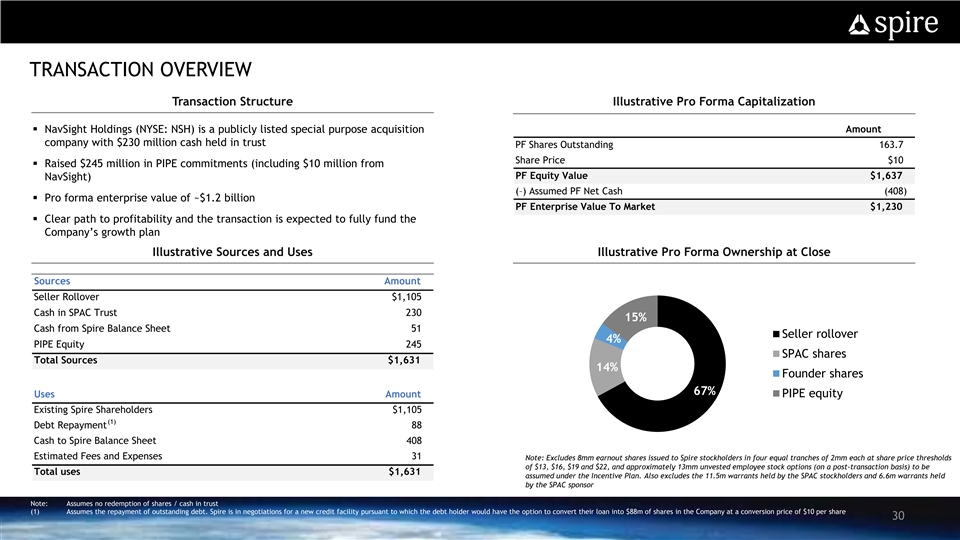Click the Debt Repayment footnote superscript

tap(111, 422)
